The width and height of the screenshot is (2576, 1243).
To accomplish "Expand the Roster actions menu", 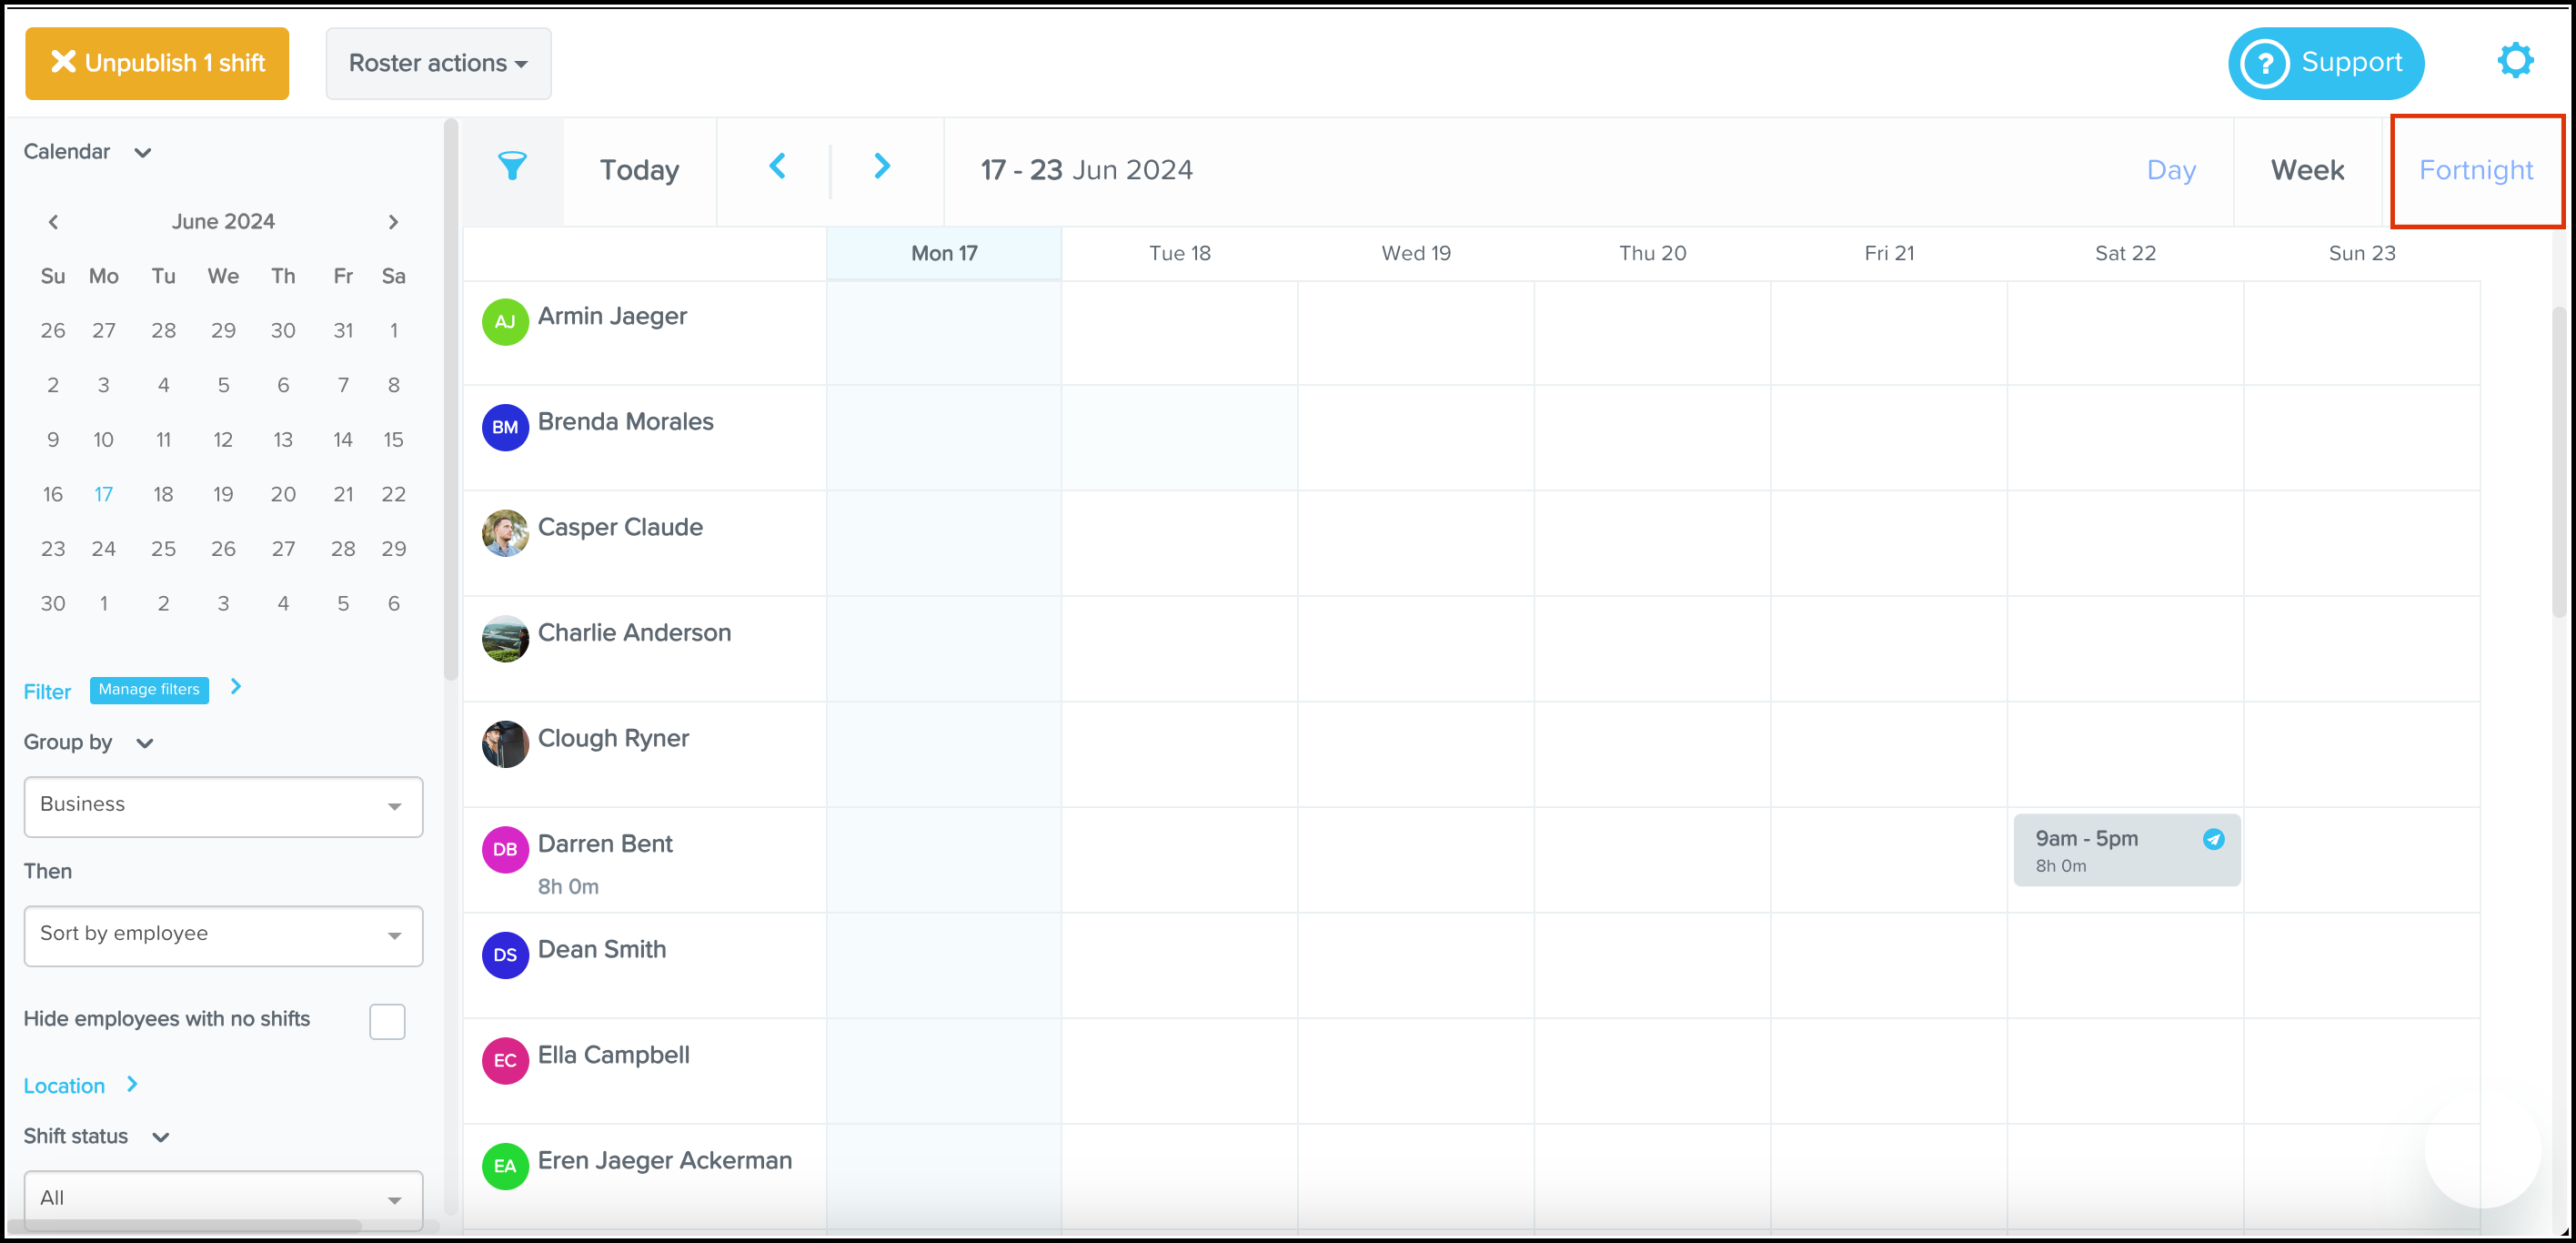I will coord(438,63).
